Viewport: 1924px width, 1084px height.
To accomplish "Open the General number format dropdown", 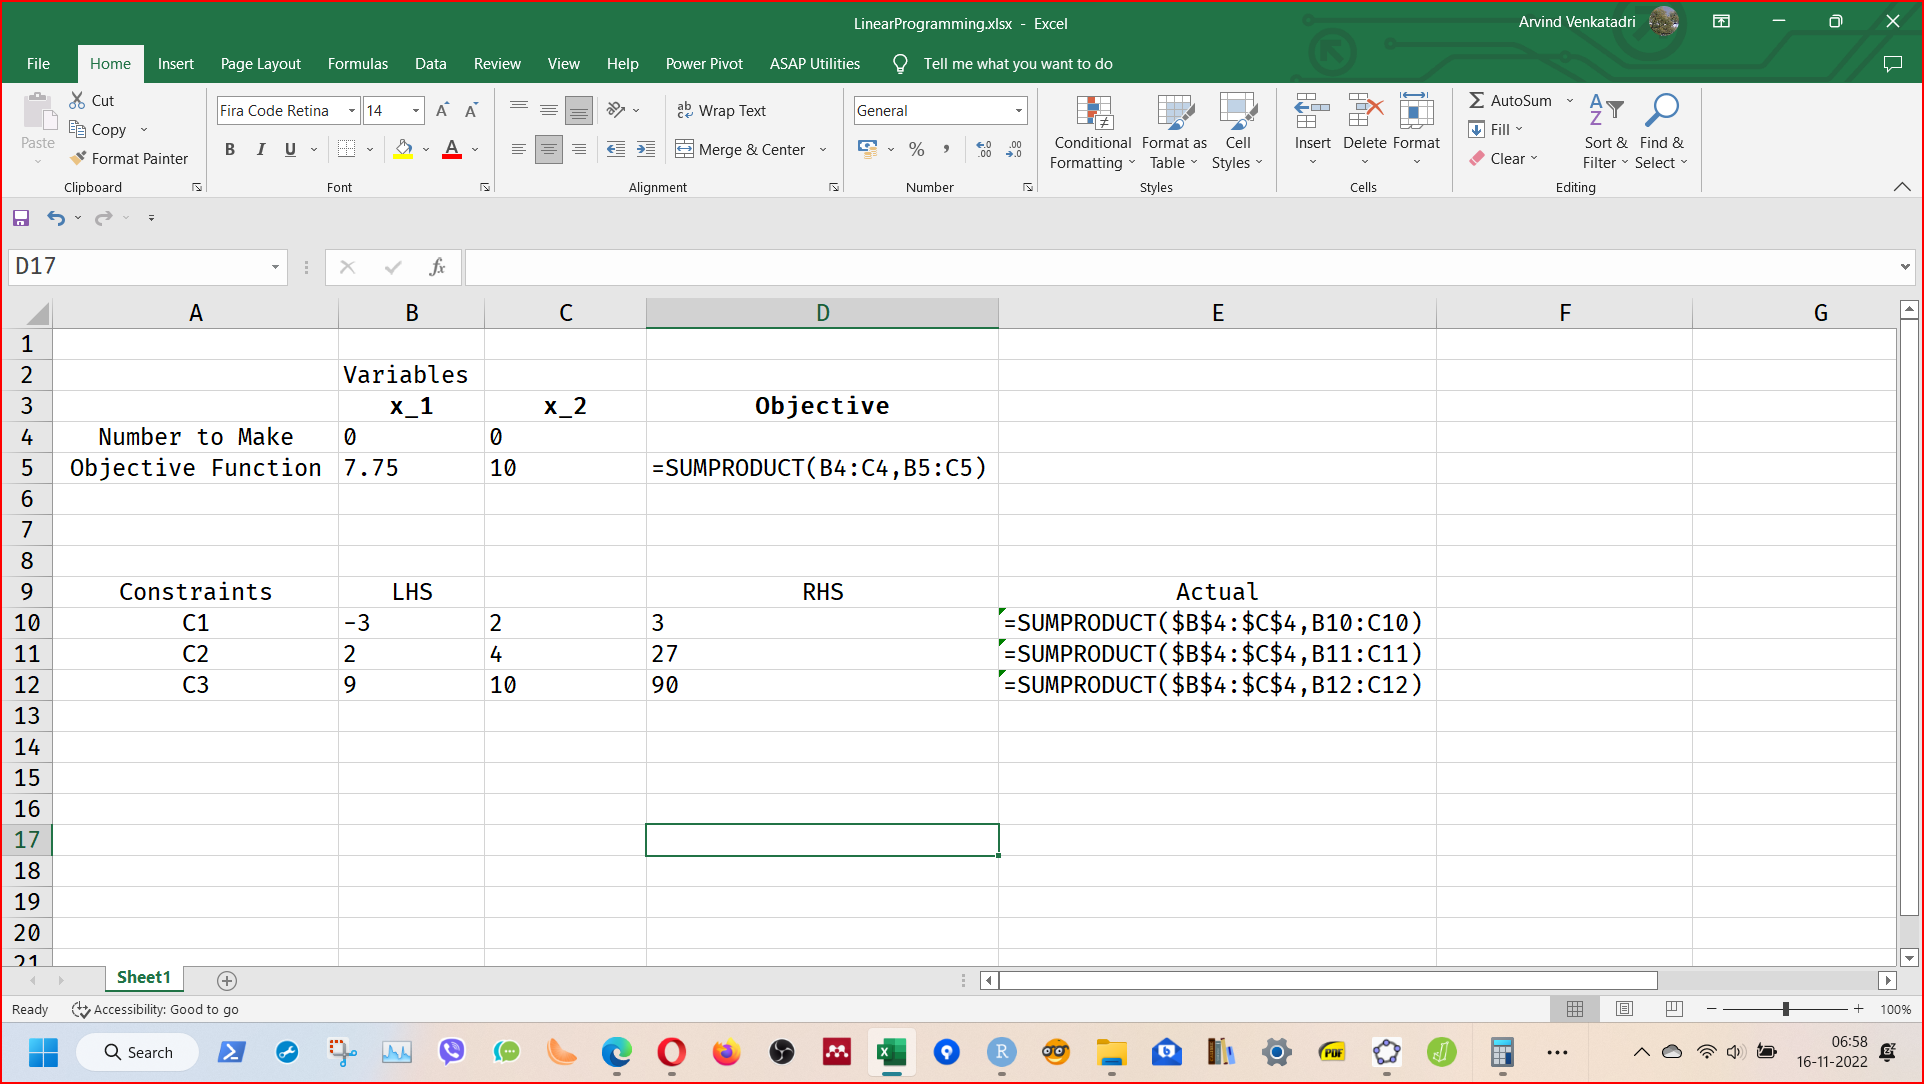I will [1019, 110].
